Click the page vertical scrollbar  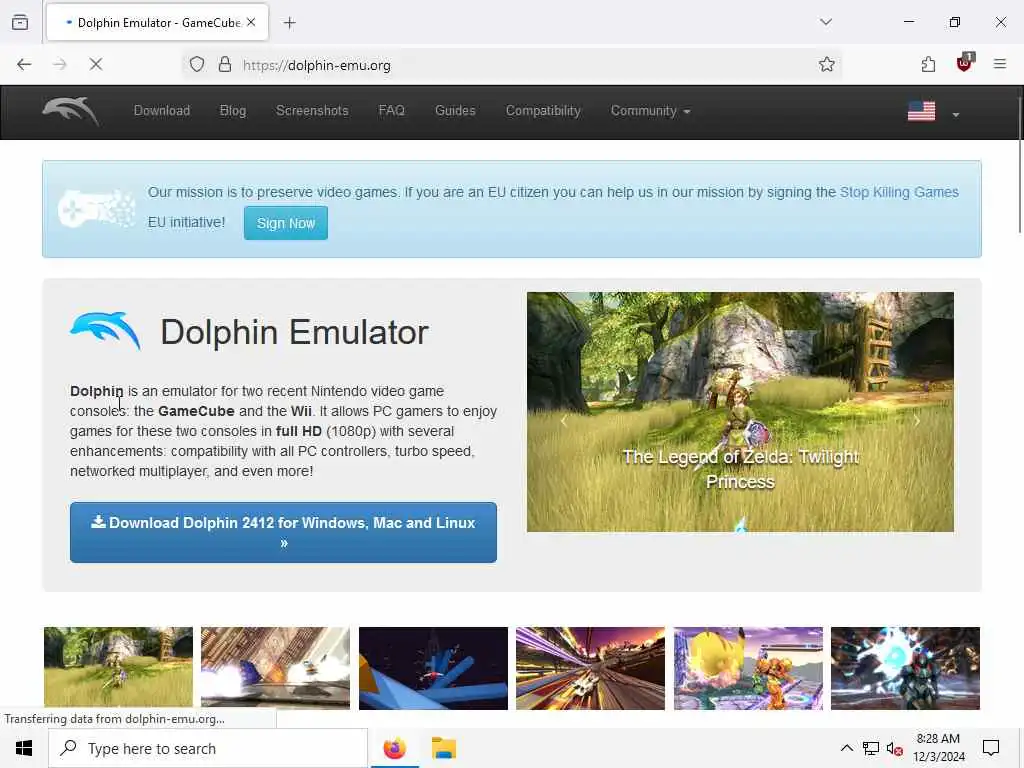pyautogui.click(x=1019, y=163)
